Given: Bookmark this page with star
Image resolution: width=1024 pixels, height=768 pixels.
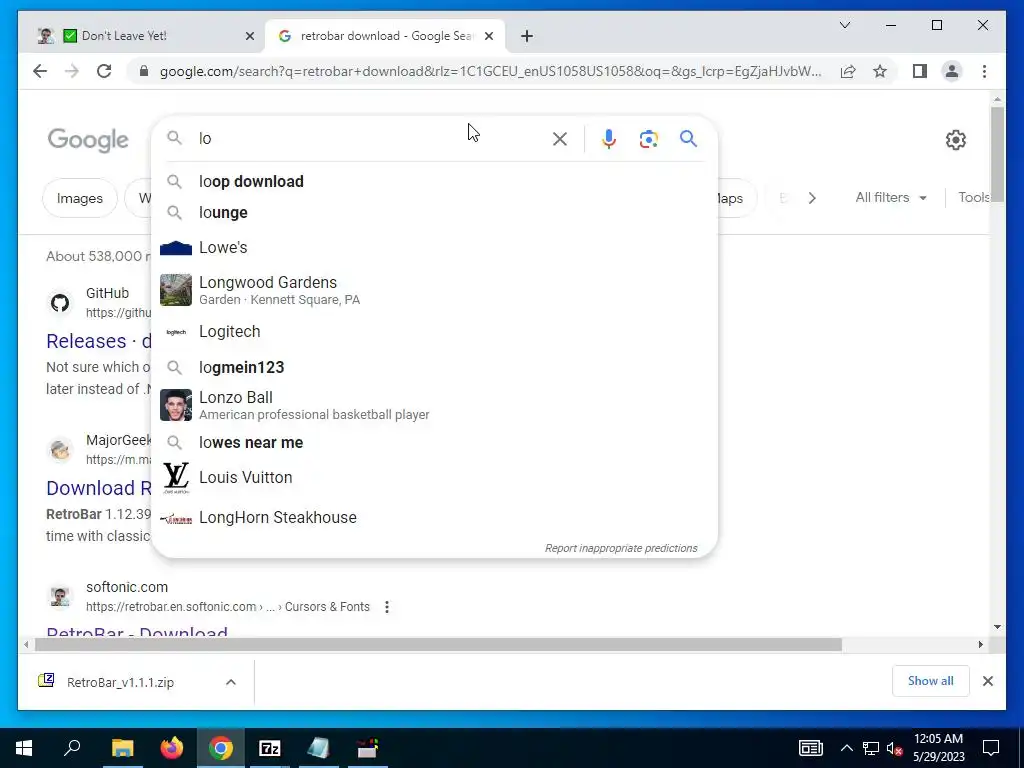Looking at the screenshot, I should 880,71.
